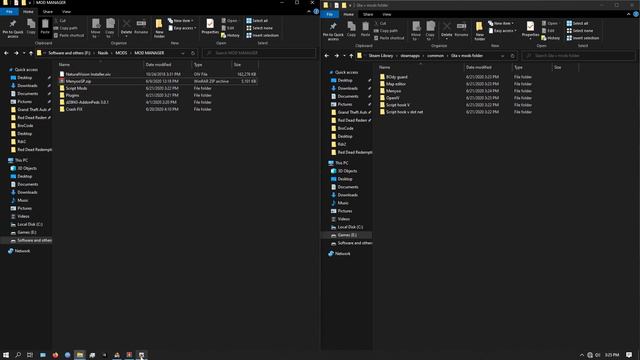Click the Delete icon in MOD MANAGER ribbon
This screenshot has width=640, height=360.
coord(127,27)
